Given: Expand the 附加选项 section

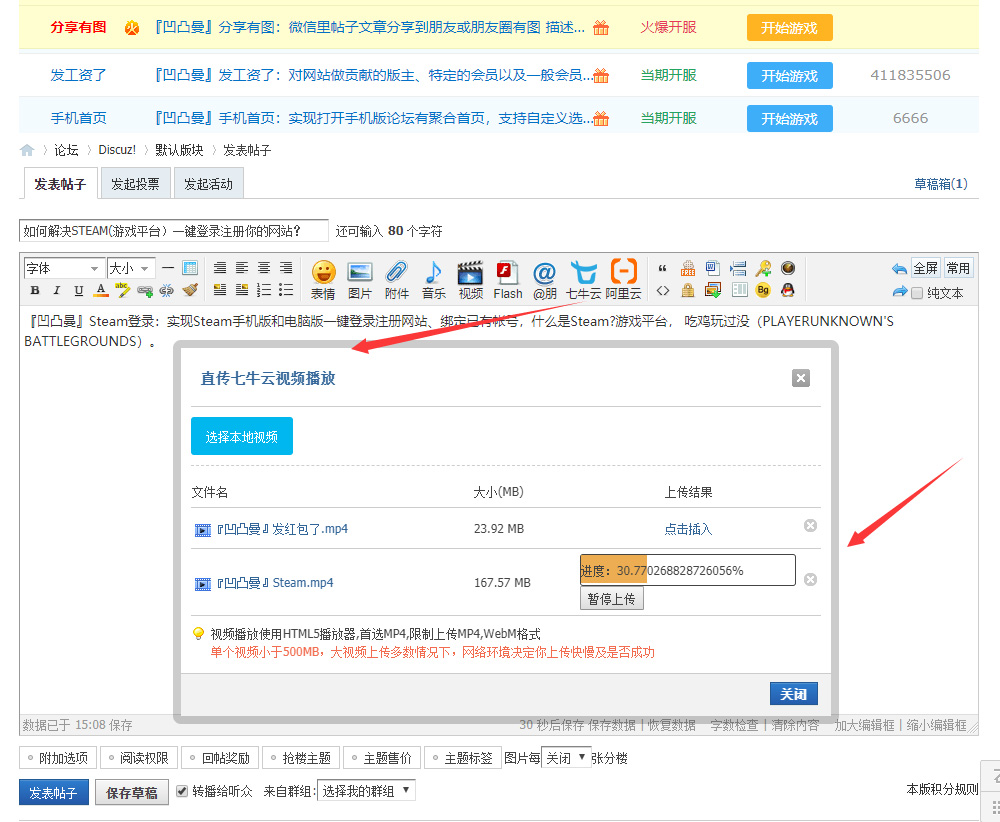Looking at the screenshot, I should [57, 758].
